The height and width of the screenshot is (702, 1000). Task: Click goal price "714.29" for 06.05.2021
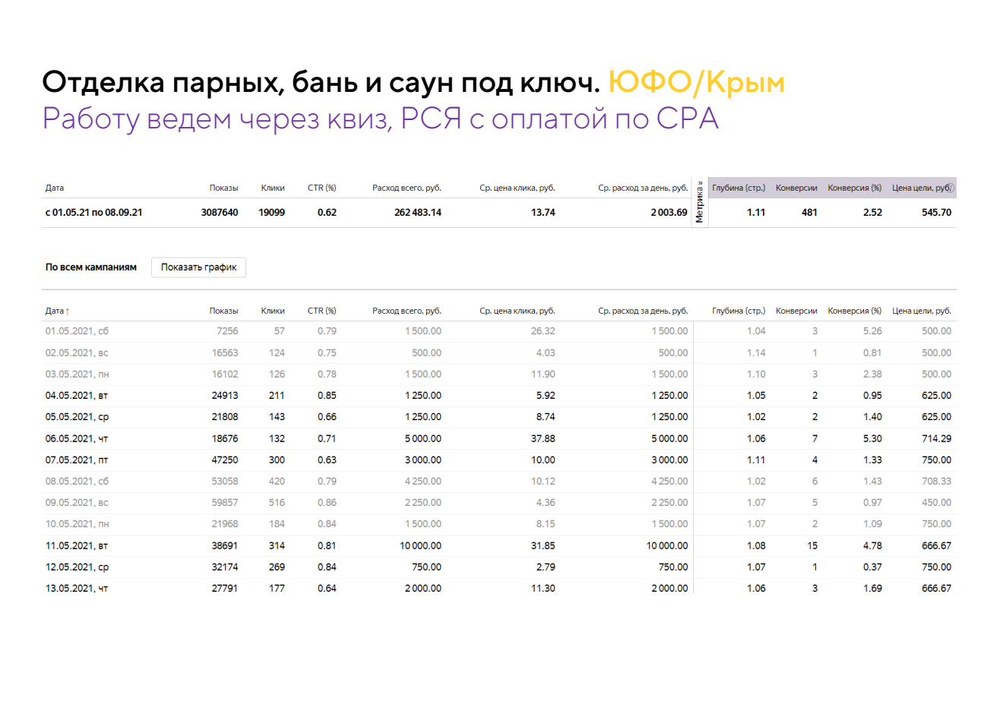point(936,439)
